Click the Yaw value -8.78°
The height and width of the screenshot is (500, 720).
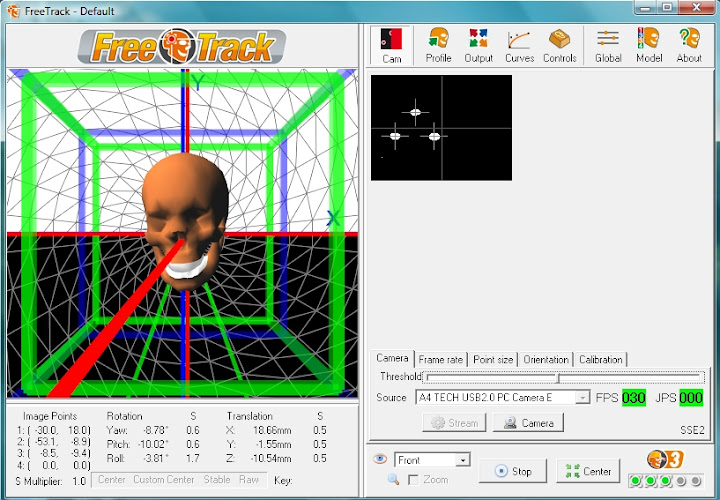tap(155, 430)
